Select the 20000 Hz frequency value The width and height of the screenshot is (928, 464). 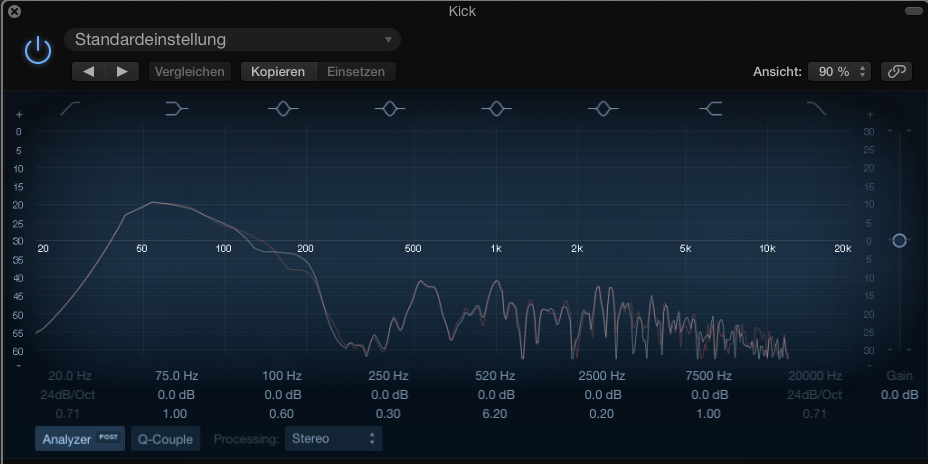(x=815, y=376)
